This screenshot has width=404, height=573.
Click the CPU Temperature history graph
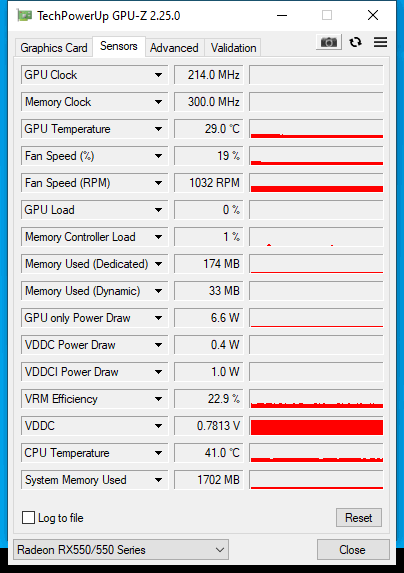pos(316,453)
